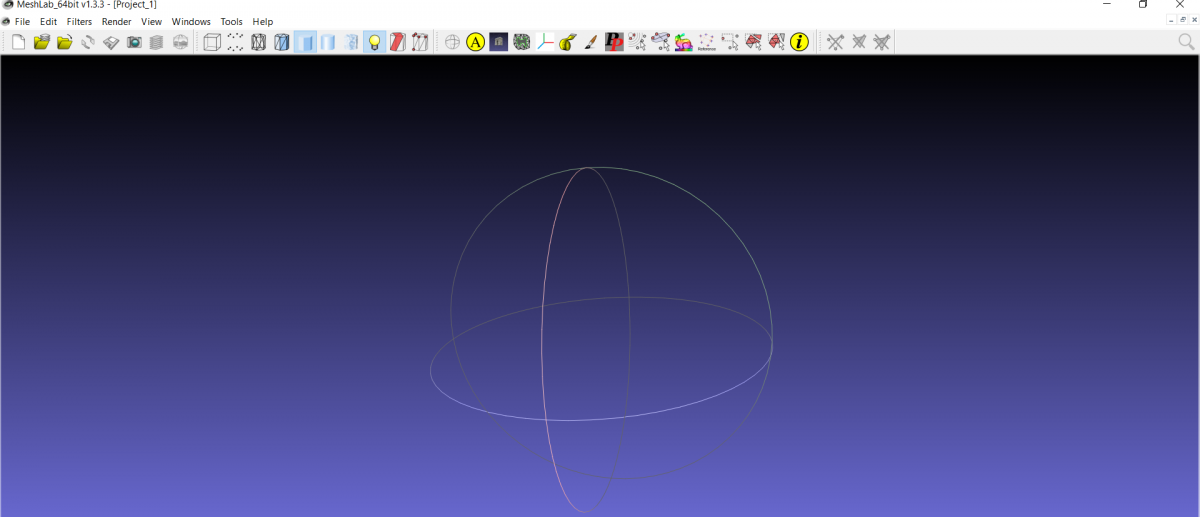Expand the Windows menu

pyautogui.click(x=191, y=22)
